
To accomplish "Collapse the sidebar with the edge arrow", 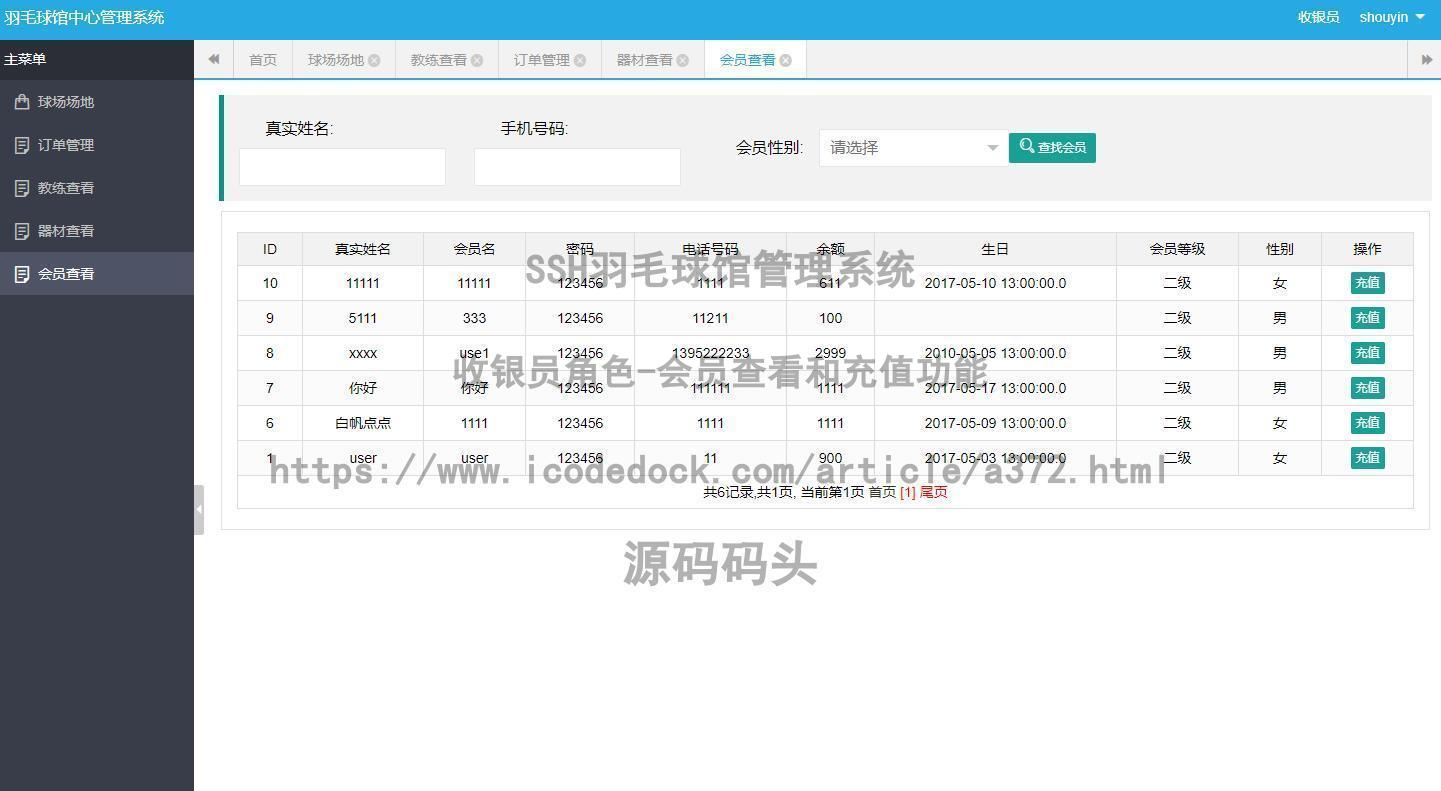I will [x=197, y=509].
